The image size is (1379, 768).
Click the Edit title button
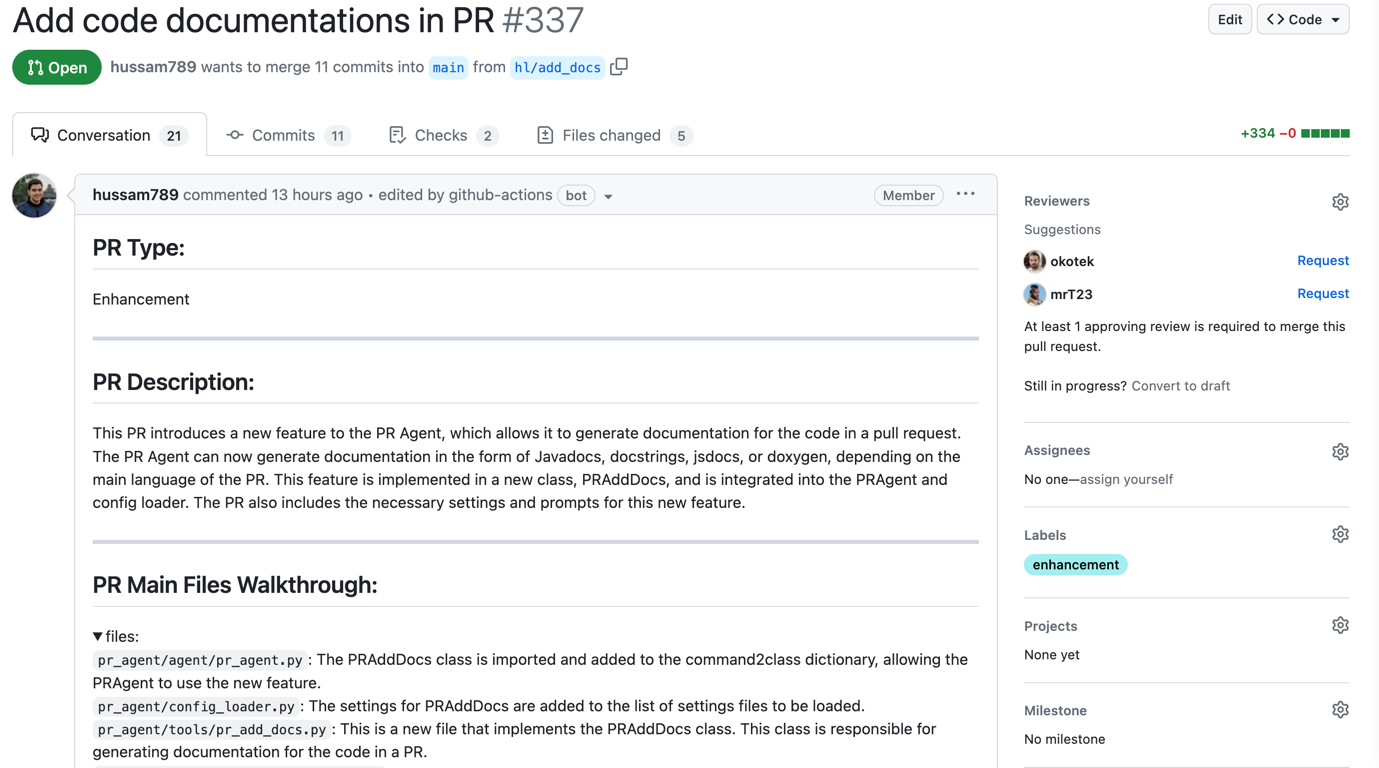pyautogui.click(x=1229, y=20)
